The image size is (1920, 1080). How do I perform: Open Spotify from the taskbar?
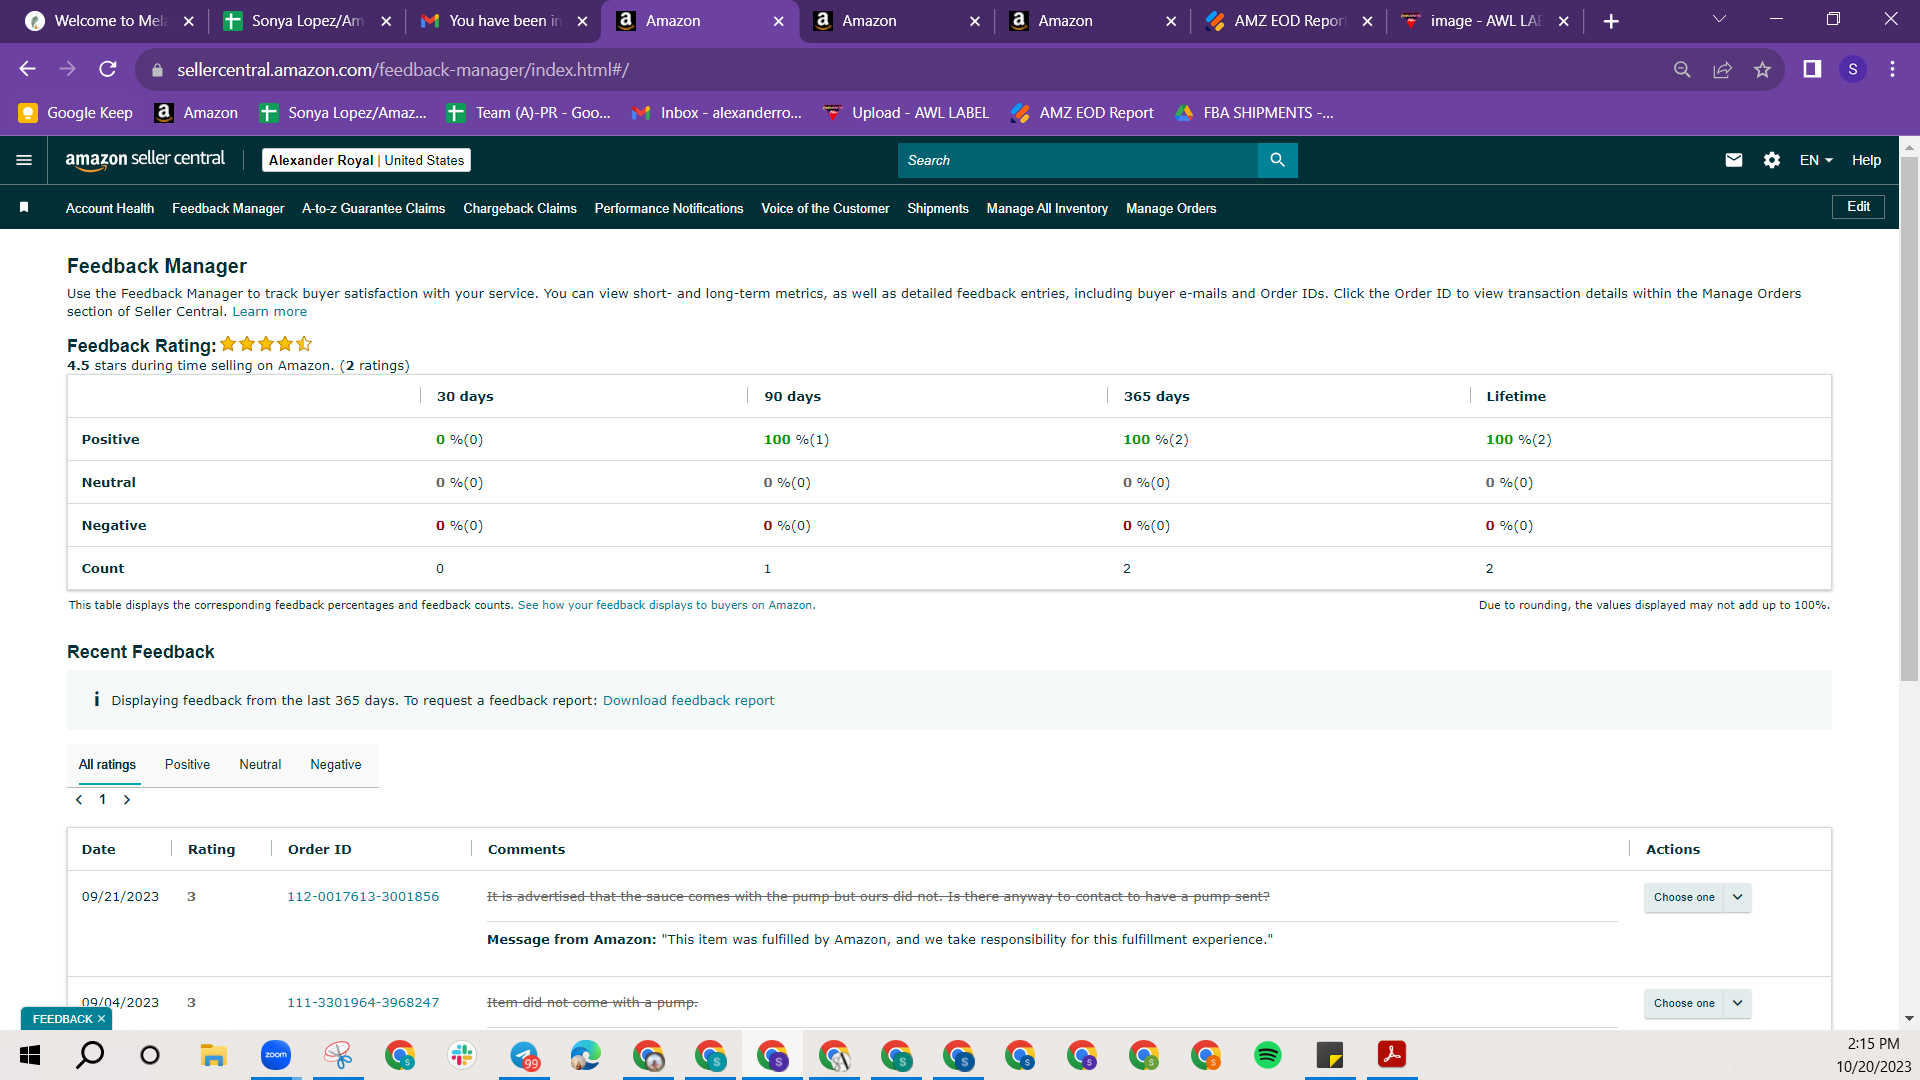pyautogui.click(x=1267, y=1055)
